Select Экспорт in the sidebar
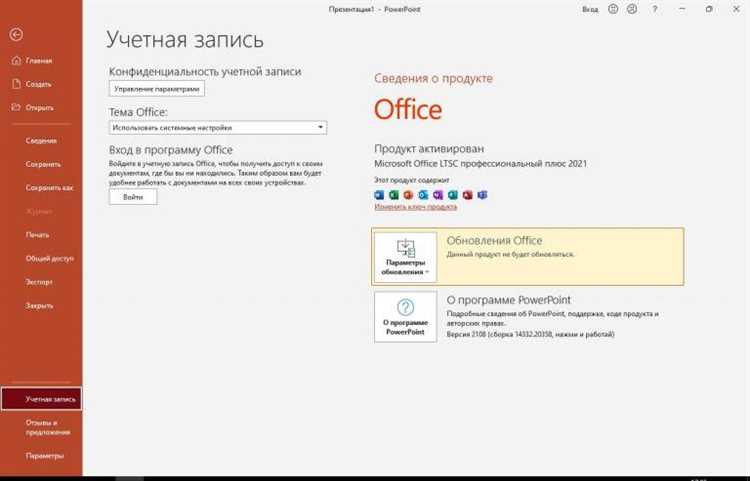750x481 pixels. pyautogui.click(x=41, y=282)
